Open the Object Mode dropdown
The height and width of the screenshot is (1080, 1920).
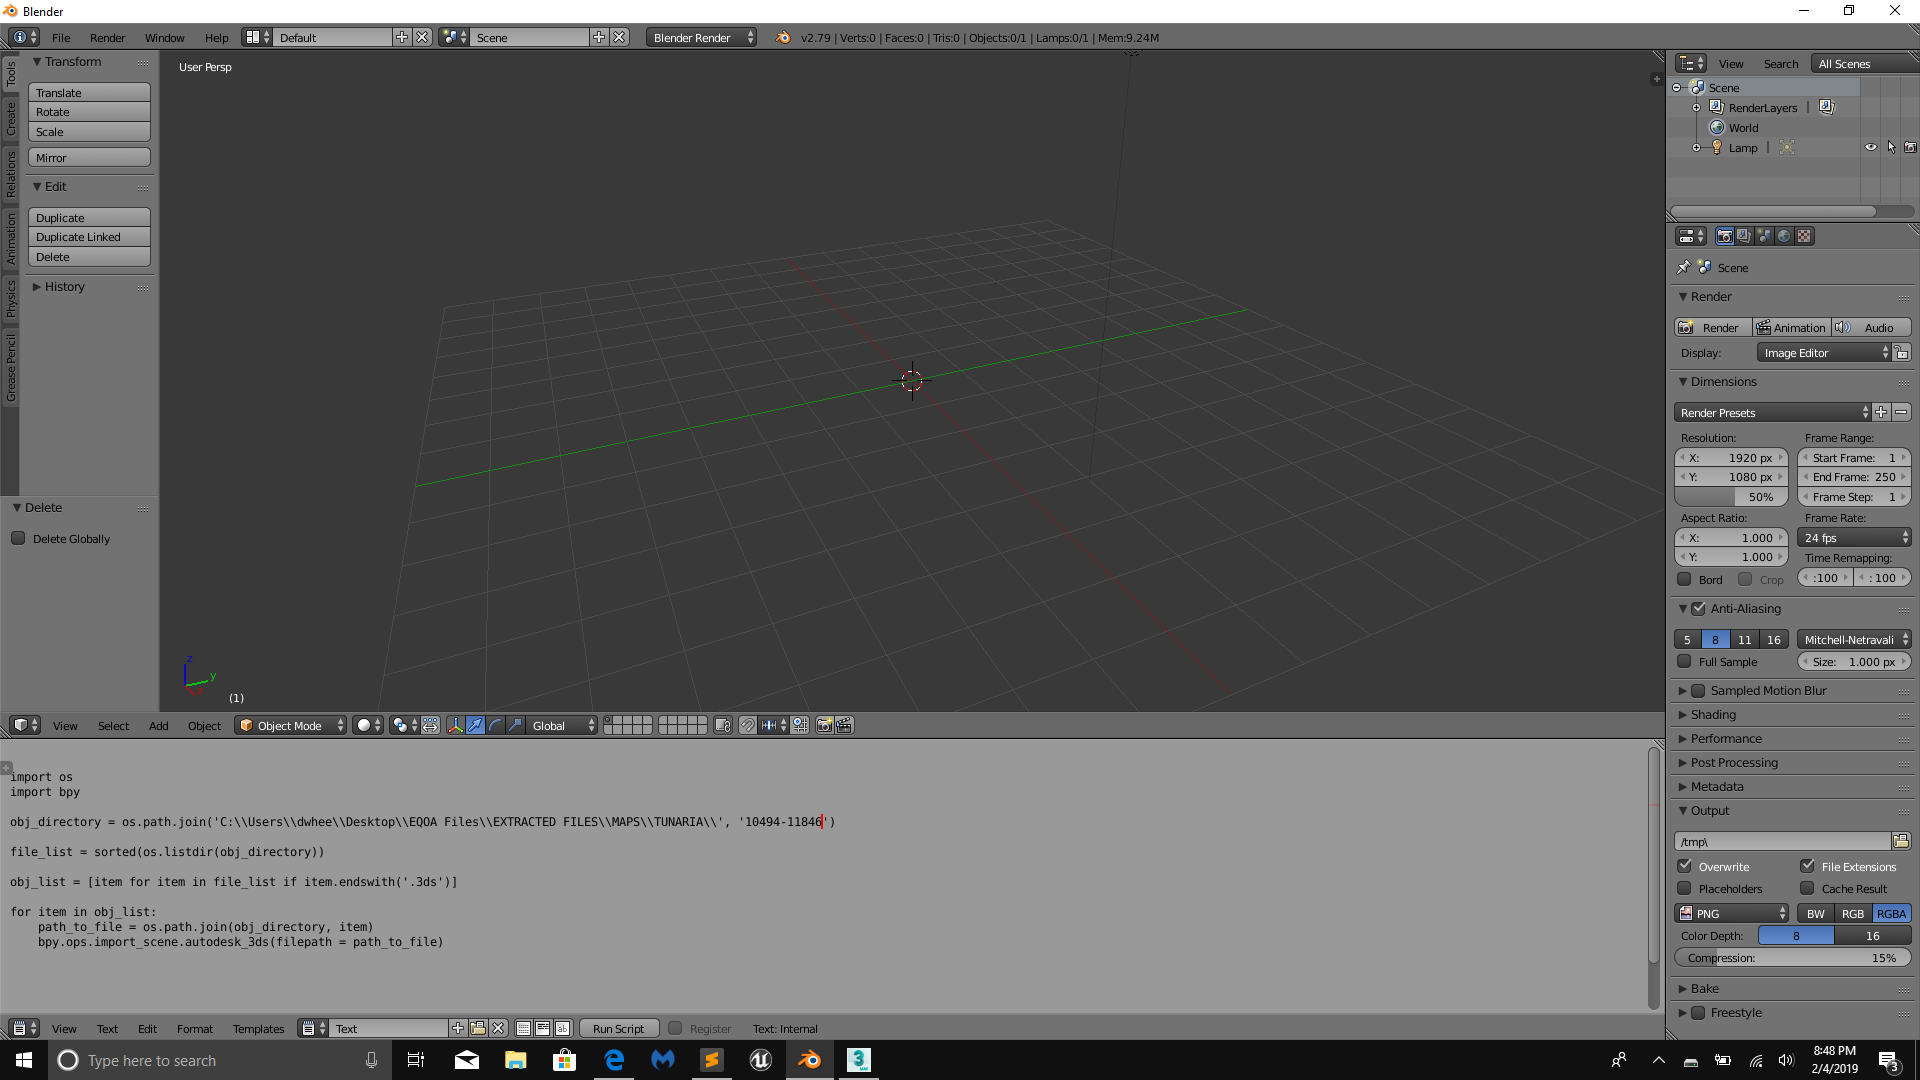pyautogui.click(x=289, y=725)
